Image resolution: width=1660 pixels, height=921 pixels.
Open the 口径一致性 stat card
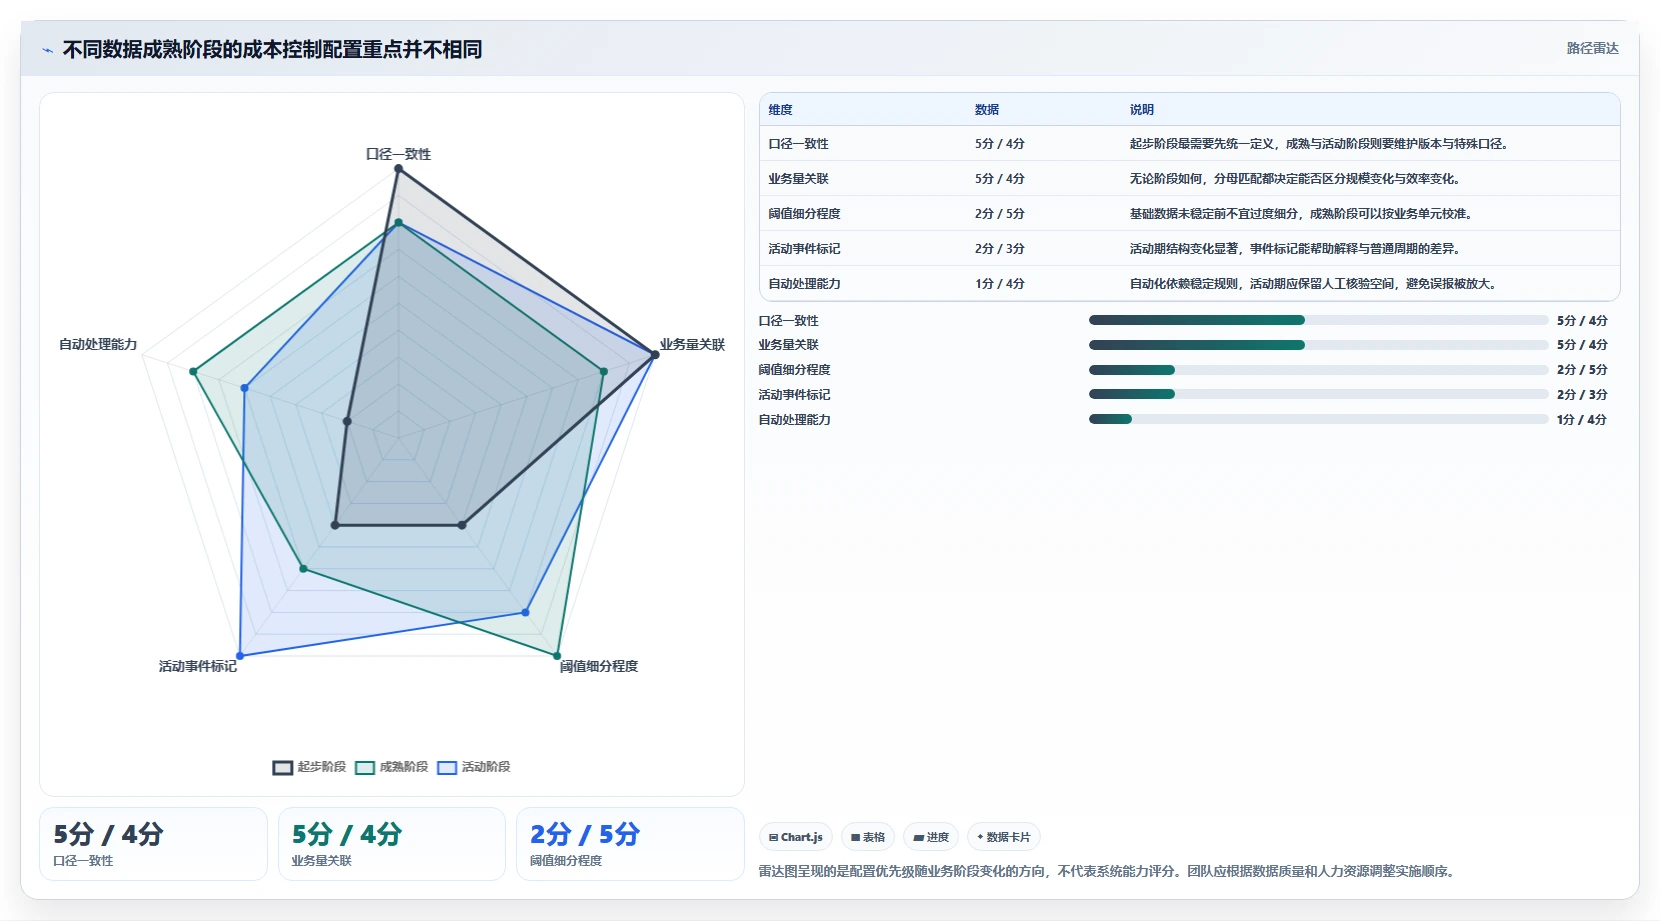pyautogui.click(x=153, y=844)
